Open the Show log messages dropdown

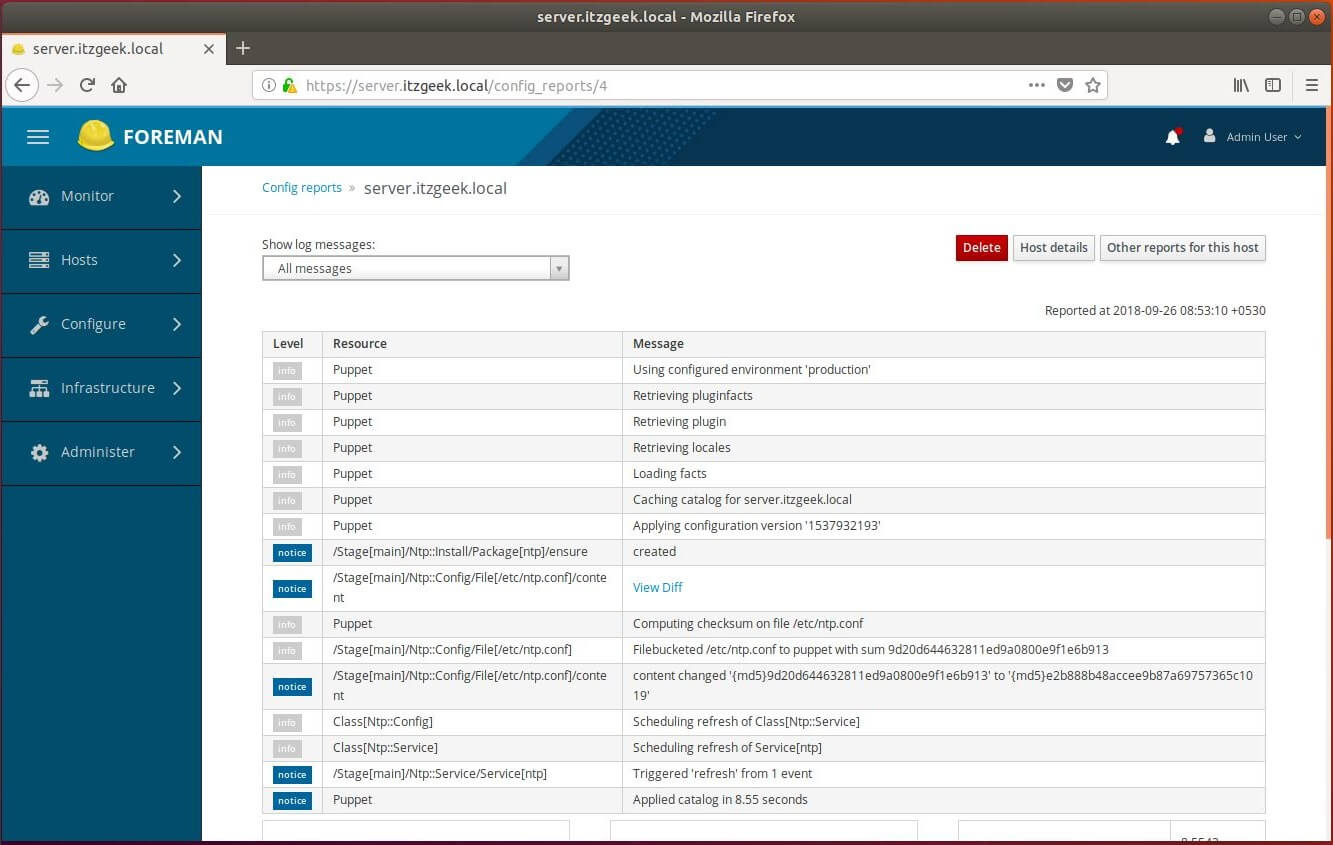(415, 268)
